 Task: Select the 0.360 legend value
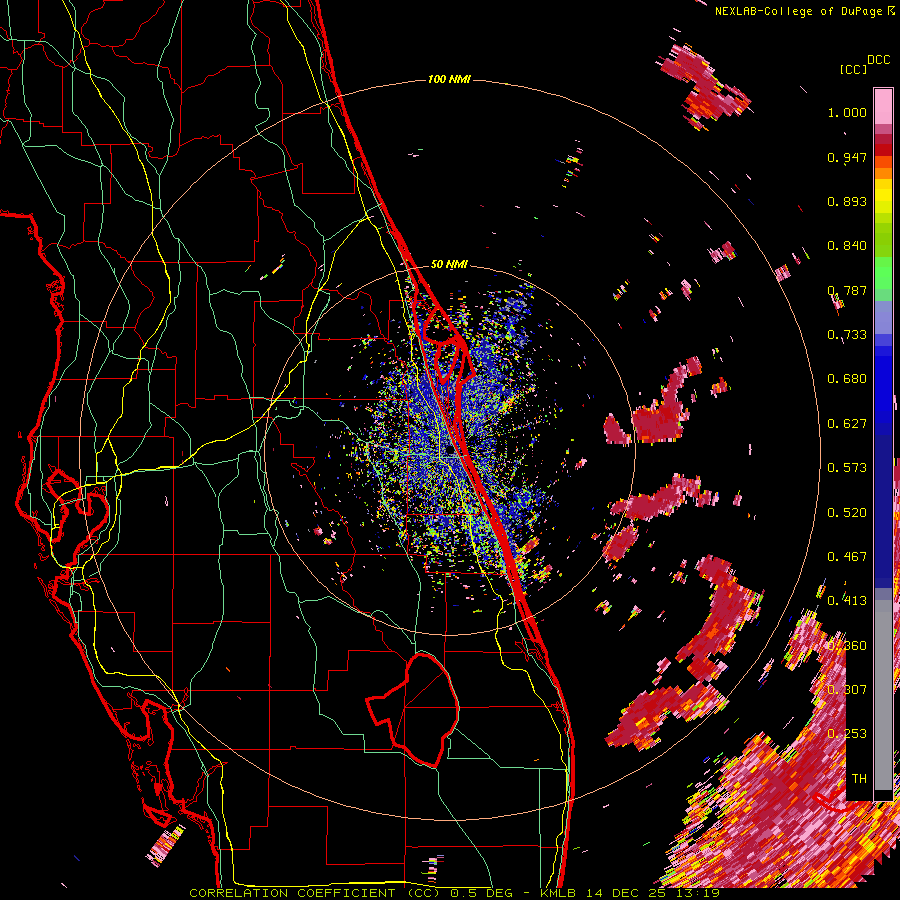(847, 646)
